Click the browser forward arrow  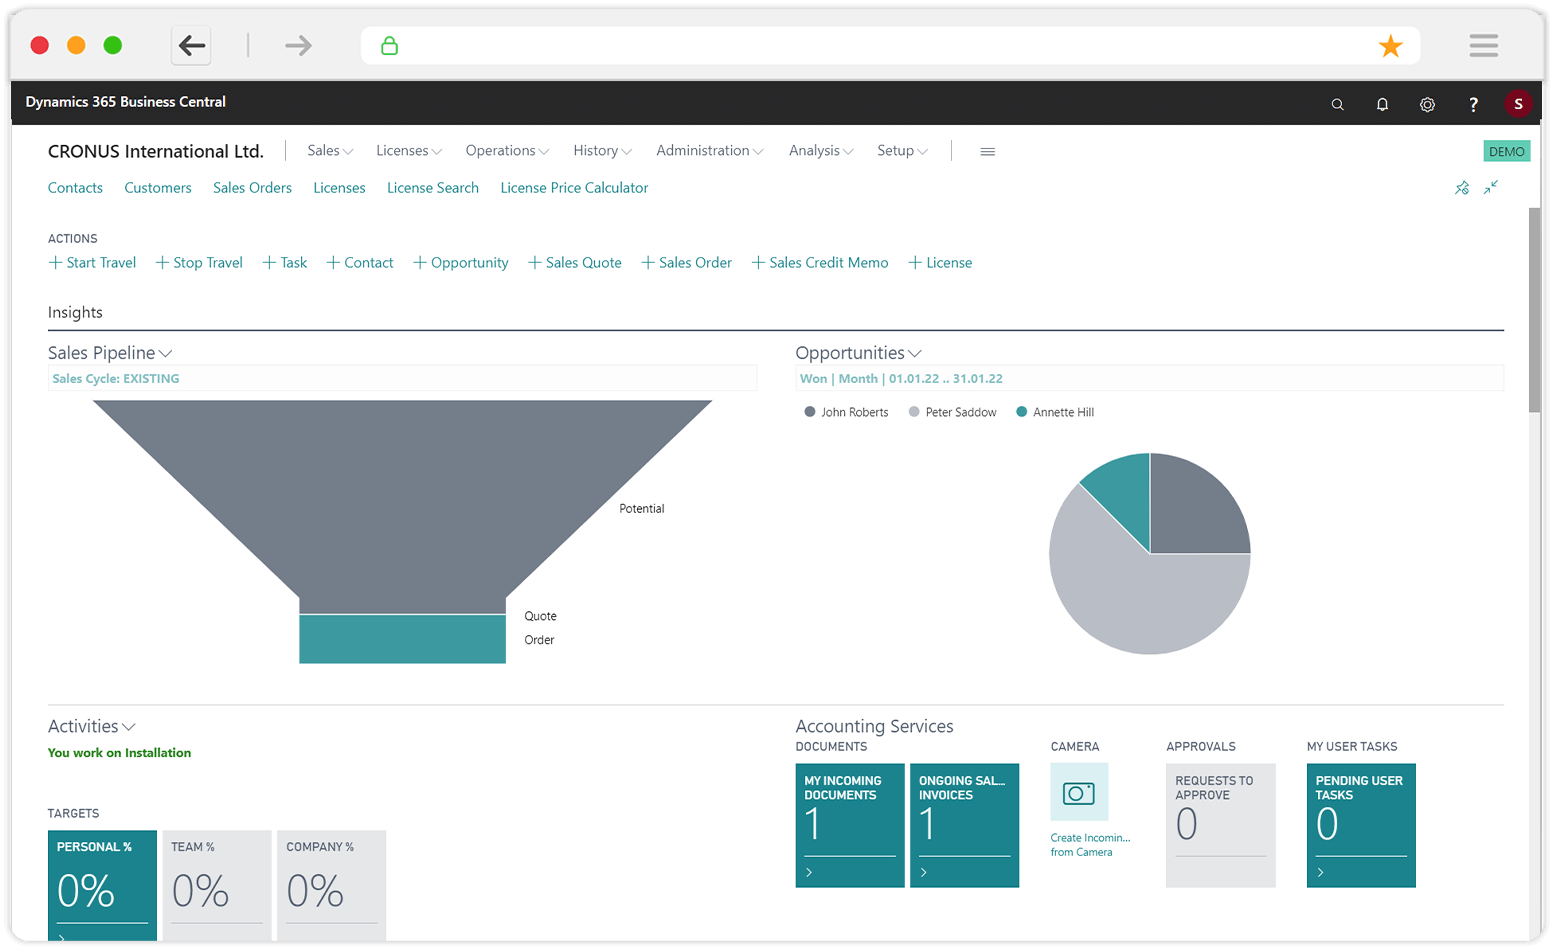[298, 45]
